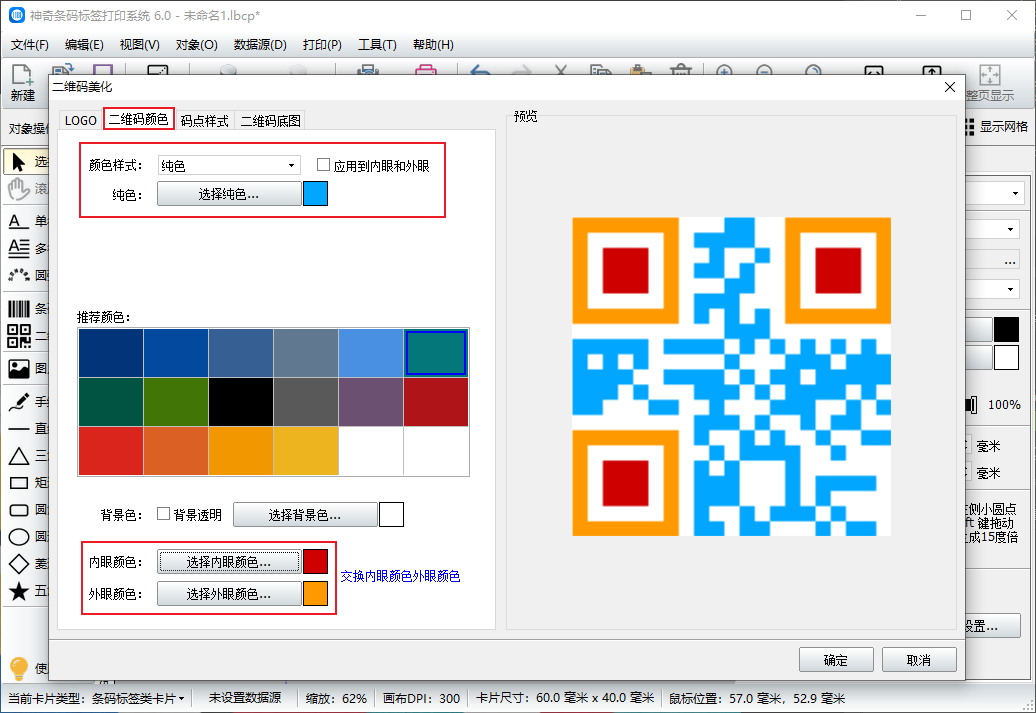
Task: Confirm with the 确定 button
Action: tap(836, 659)
